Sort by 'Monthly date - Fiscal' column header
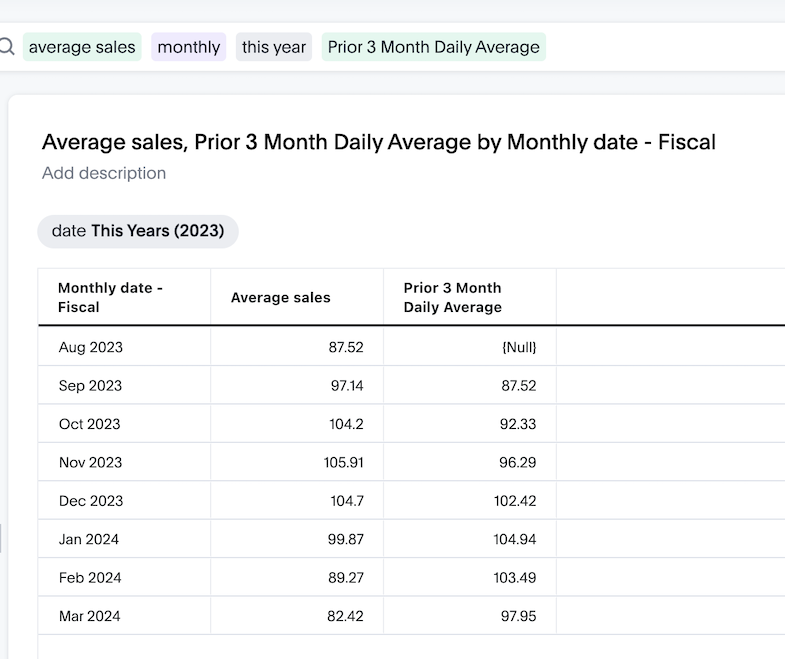 (x=110, y=297)
